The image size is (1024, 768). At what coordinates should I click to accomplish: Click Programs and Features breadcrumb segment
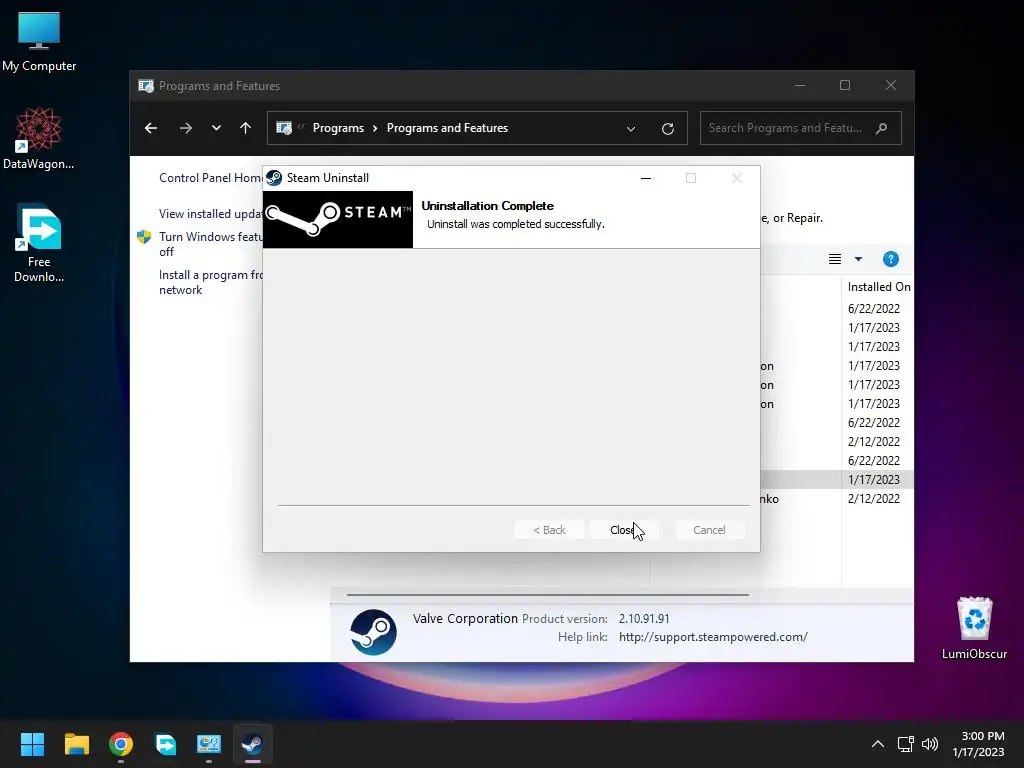coord(447,128)
